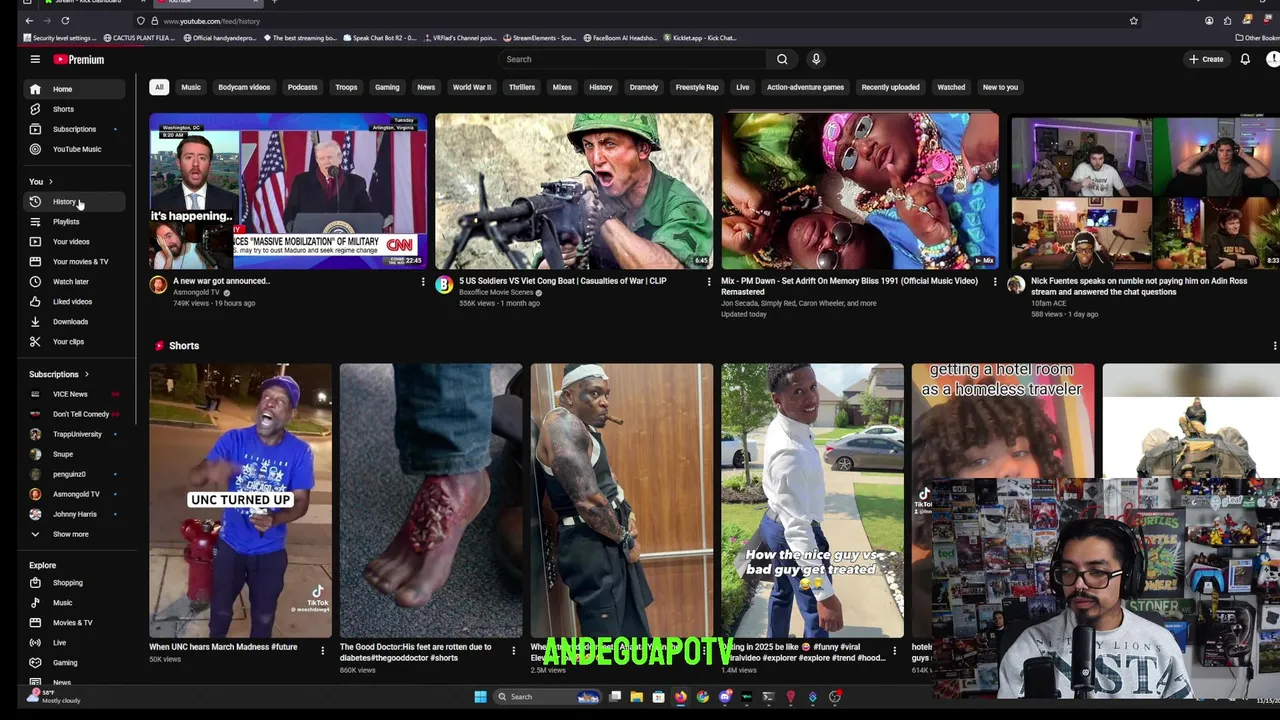Viewport: 1280px width, 720px height.
Task: Open Live under Explore section
Action: pyautogui.click(x=76, y=642)
